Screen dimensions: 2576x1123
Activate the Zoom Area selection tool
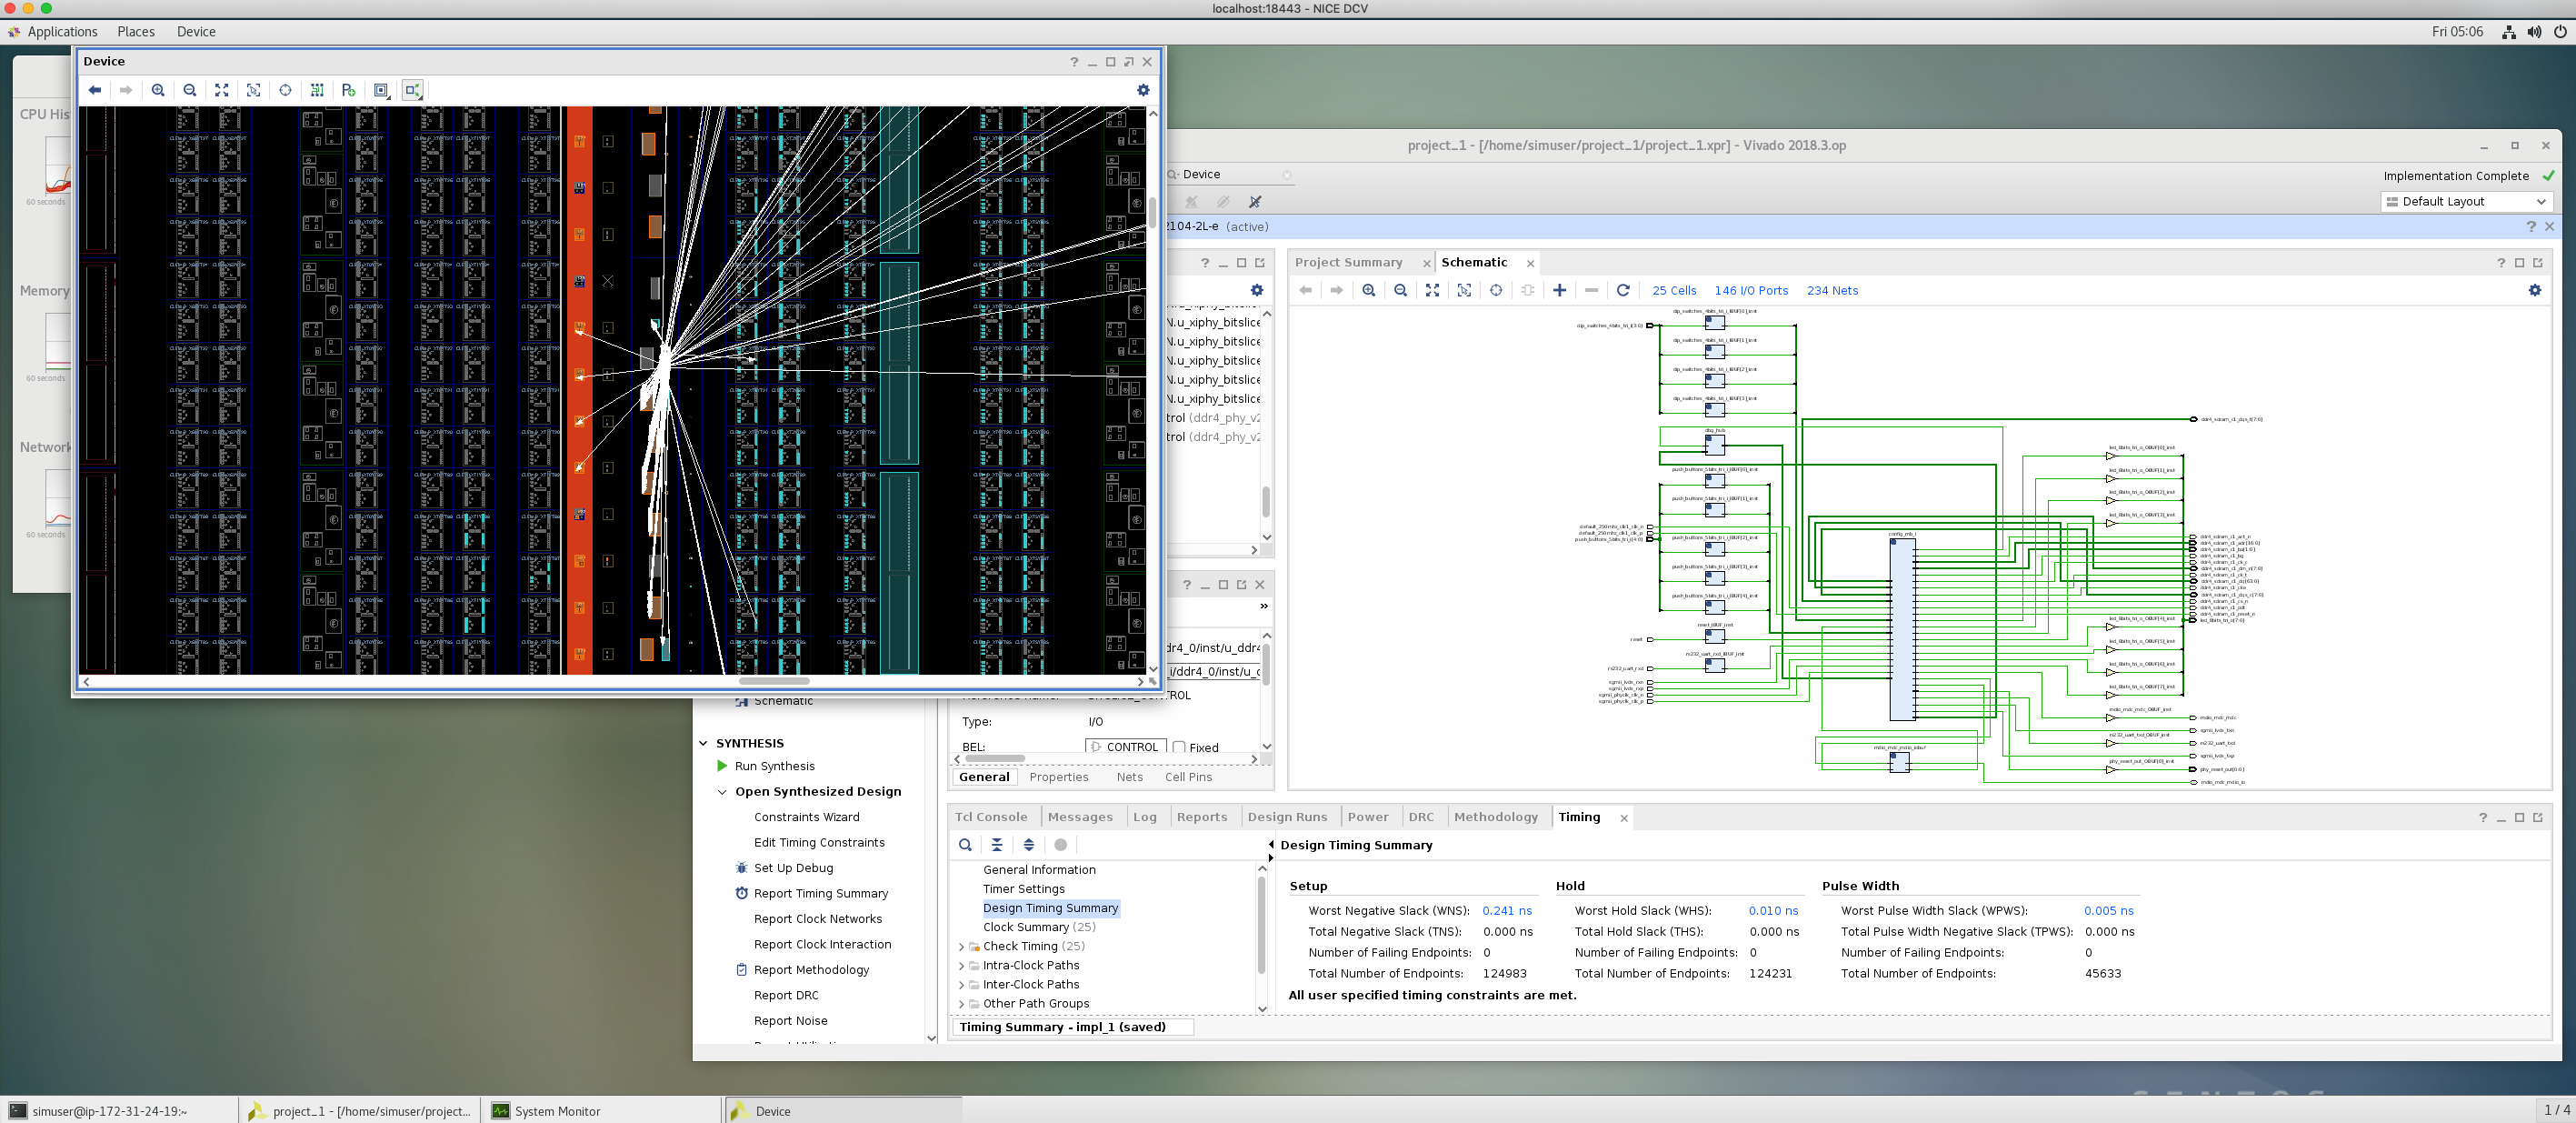[x=253, y=90]
